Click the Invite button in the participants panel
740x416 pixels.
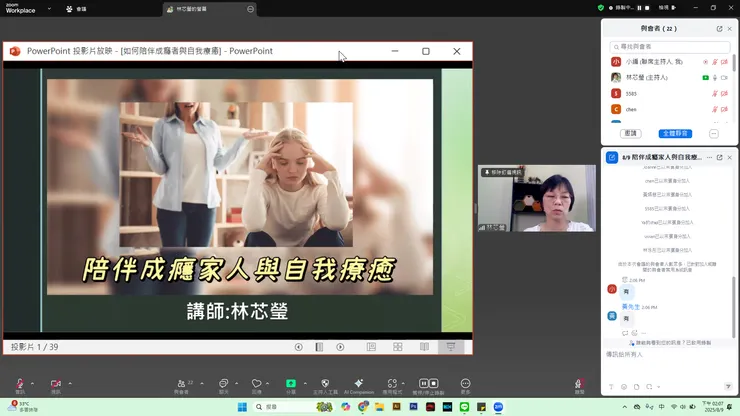pos(631,134)
